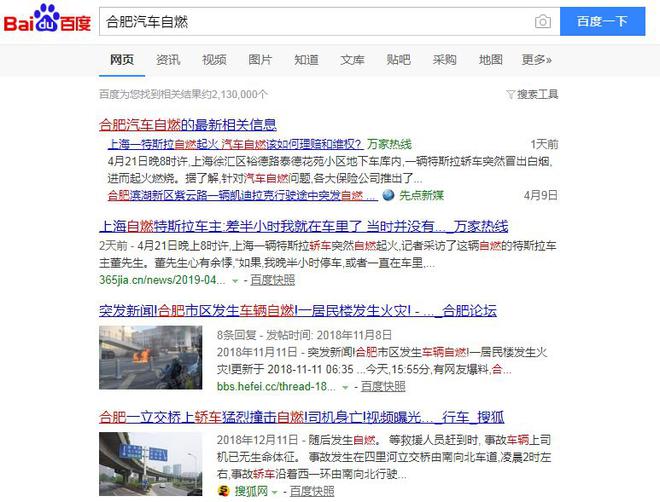
Task: Go to the 贴吧 tab
Action: tap(398, 60)
